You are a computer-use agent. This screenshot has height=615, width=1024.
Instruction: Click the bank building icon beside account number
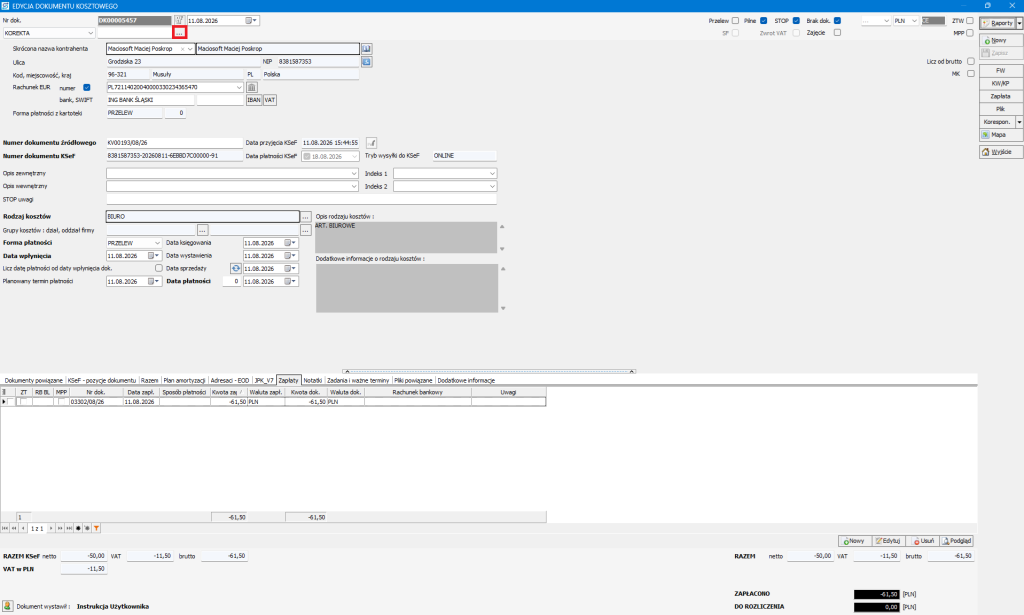pyautogui.click(x=251, y=87)
